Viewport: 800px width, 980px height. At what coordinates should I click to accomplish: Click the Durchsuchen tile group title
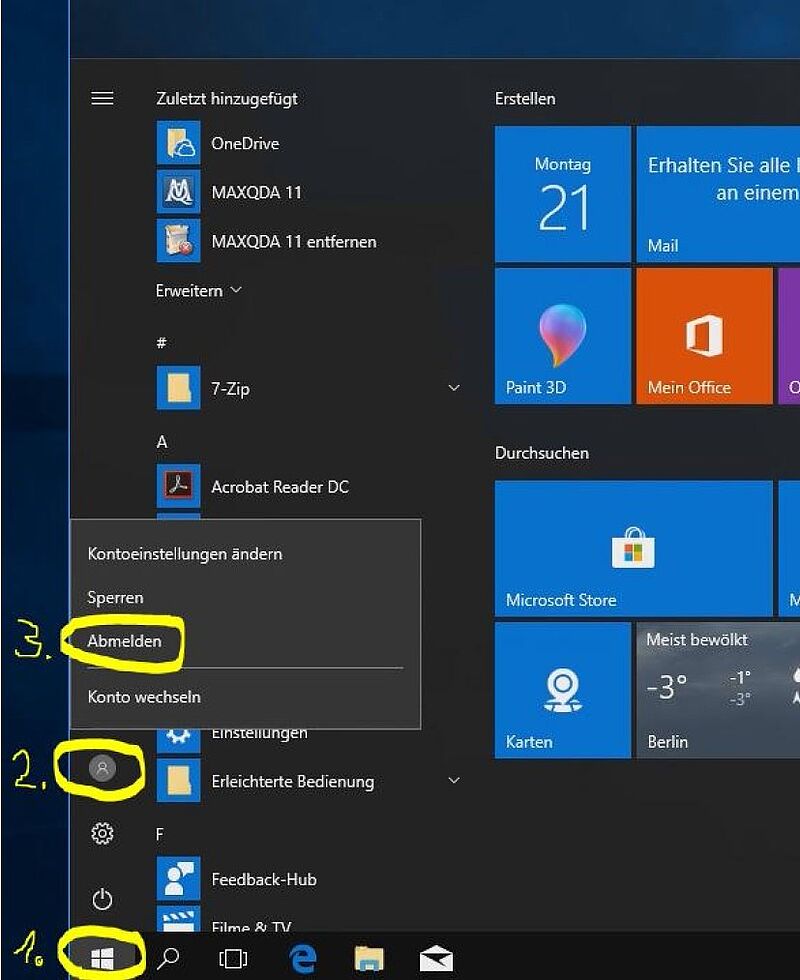coord(542,453)
